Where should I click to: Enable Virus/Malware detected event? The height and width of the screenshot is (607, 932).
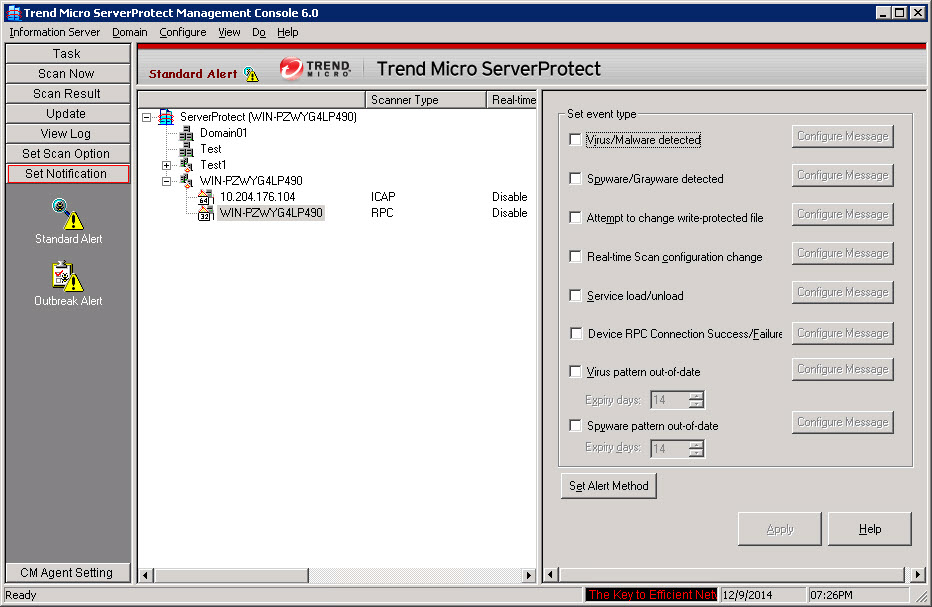click(x=575, y=140)
